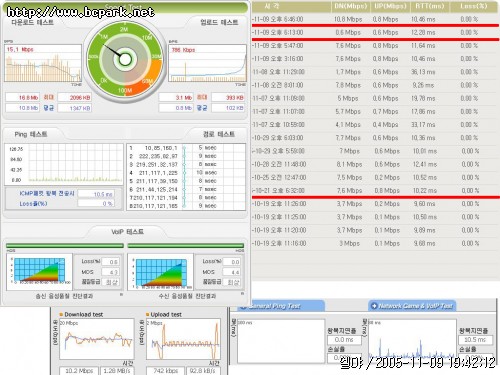500x375 pixels.
Task: Select the Ping 테스트 tab
Action: 31,134
